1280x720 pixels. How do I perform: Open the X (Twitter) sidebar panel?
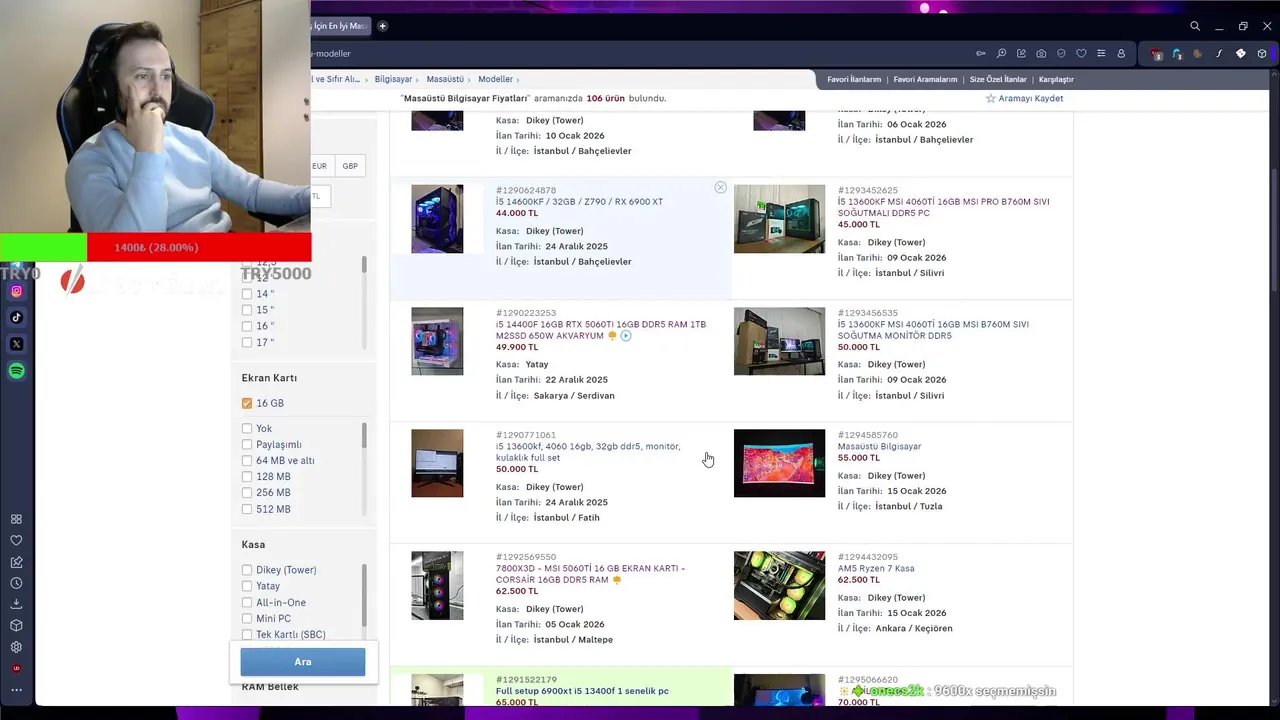click(17, 344)
